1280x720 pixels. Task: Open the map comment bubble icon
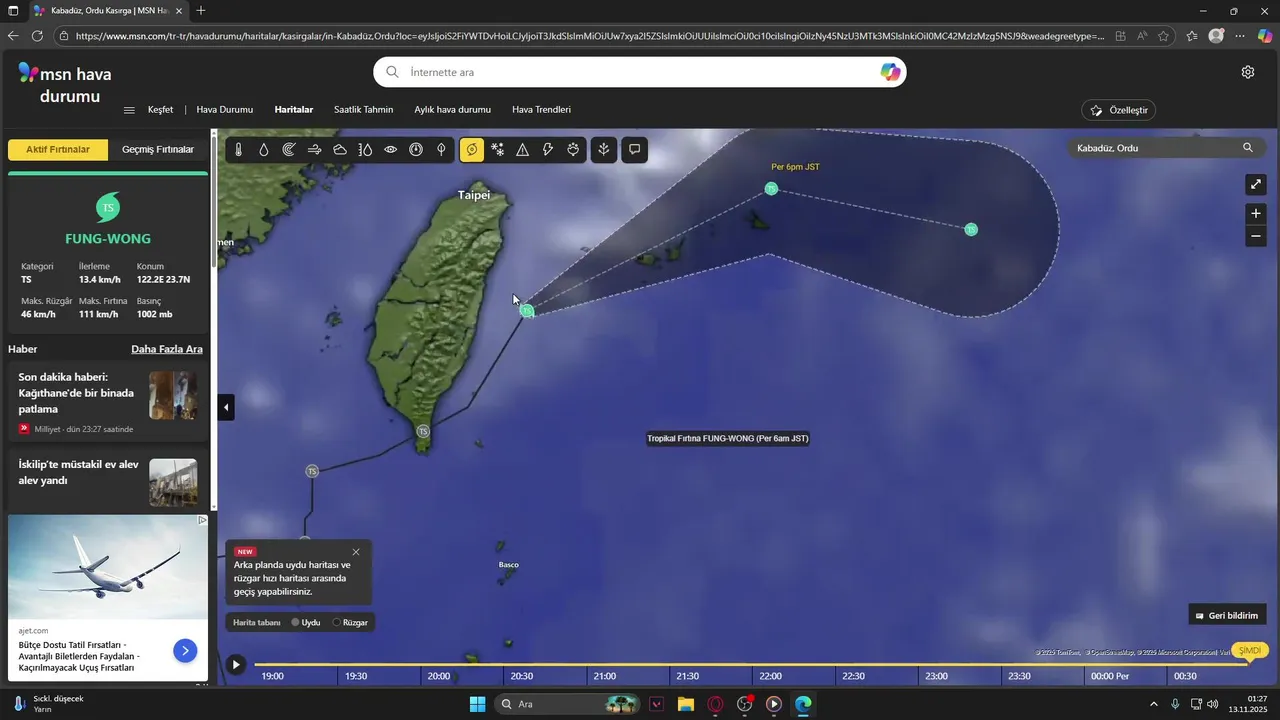[634, 150]
